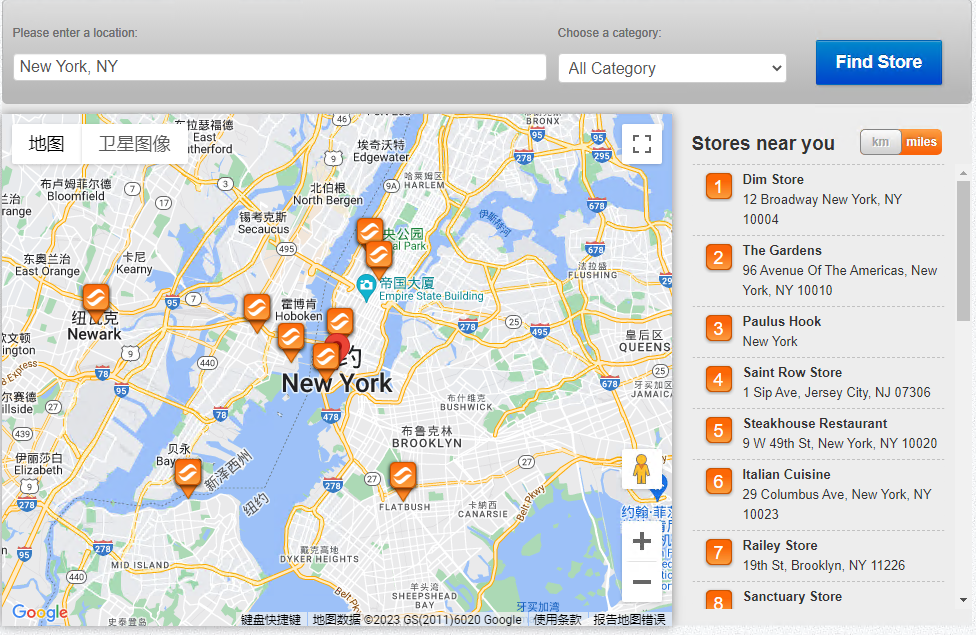The width and height of the screenshot is (976, 635).
Task: Click the New York, NY location field
Action: 279,67
